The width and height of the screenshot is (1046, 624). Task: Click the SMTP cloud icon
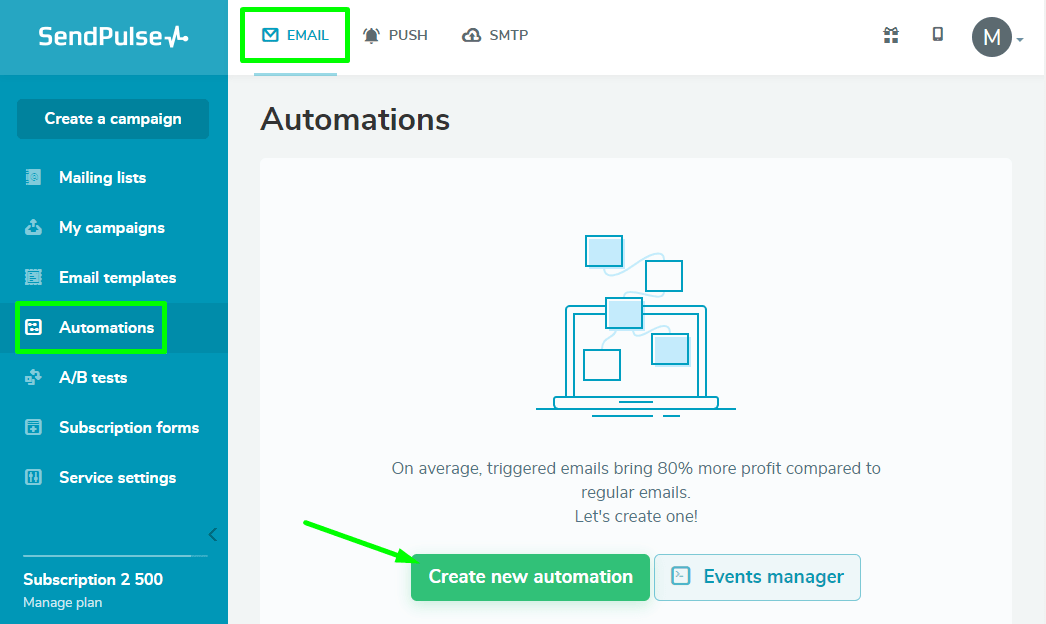click(471, 35)
